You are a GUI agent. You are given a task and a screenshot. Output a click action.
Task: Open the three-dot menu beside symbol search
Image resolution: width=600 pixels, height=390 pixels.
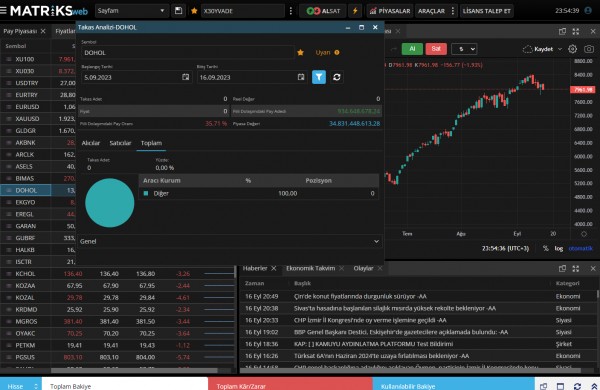[x=291, y=11]
